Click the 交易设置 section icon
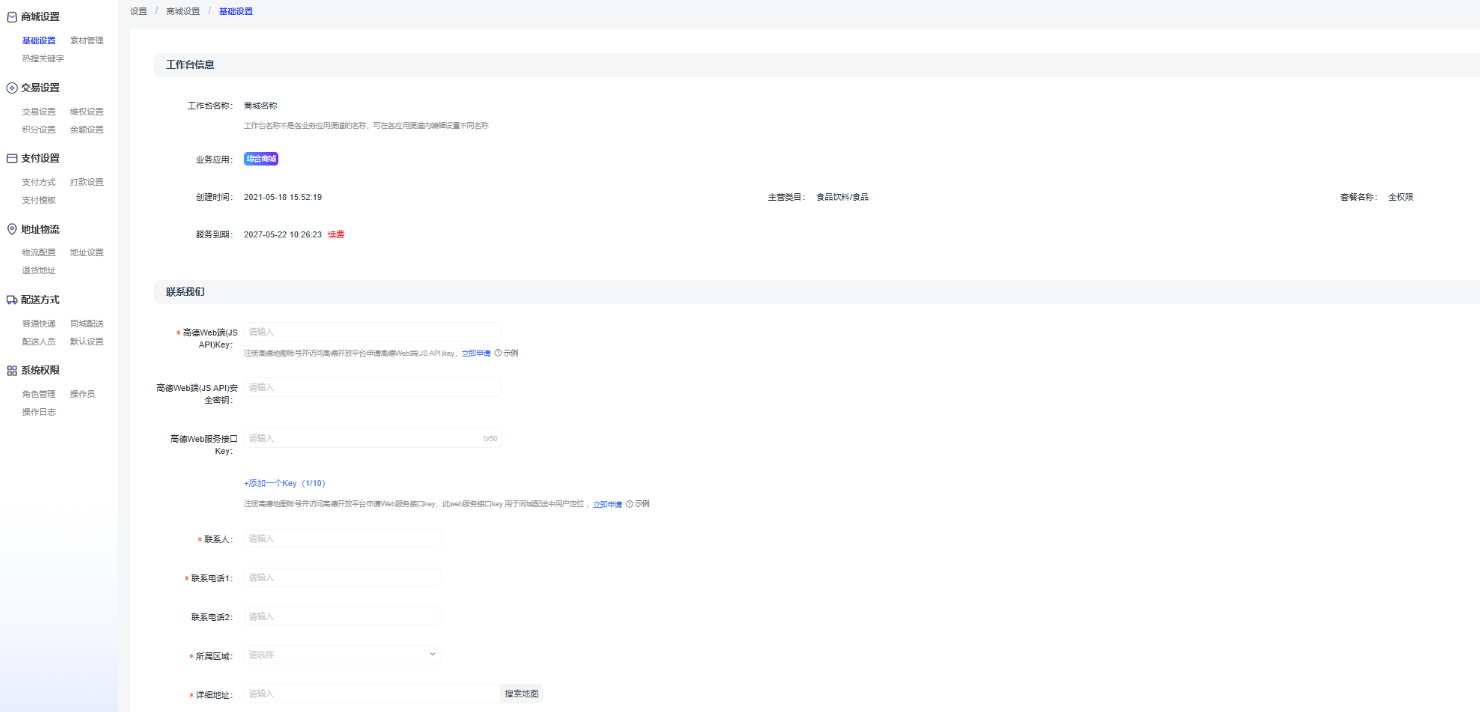1480x712 pixels. 12,88
